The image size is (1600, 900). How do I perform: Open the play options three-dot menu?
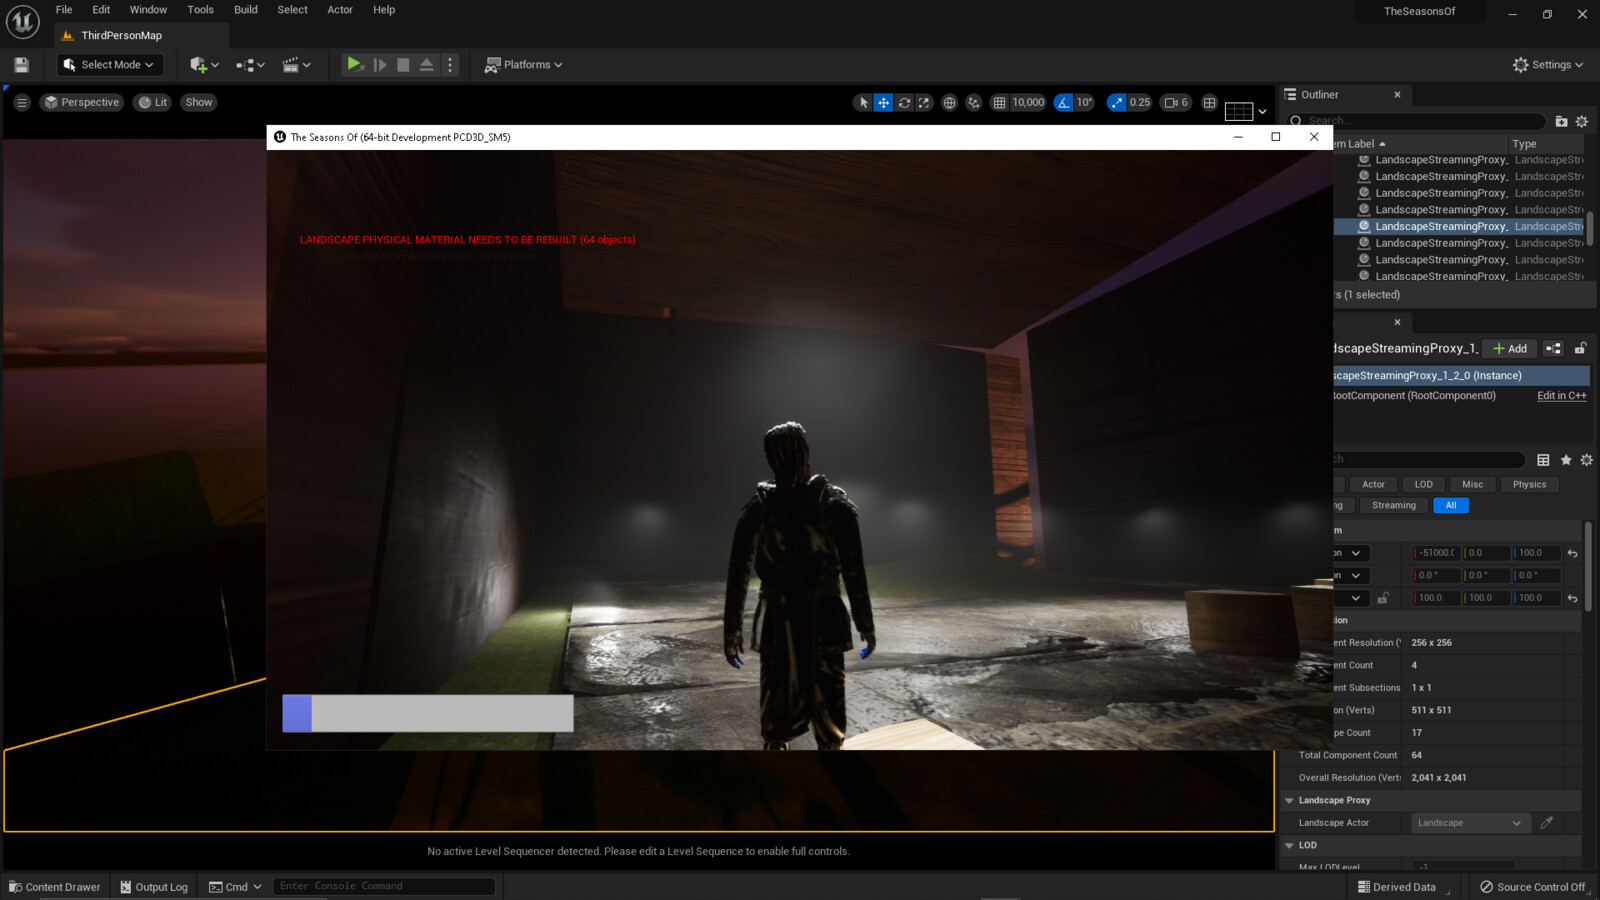pos(450,65)
